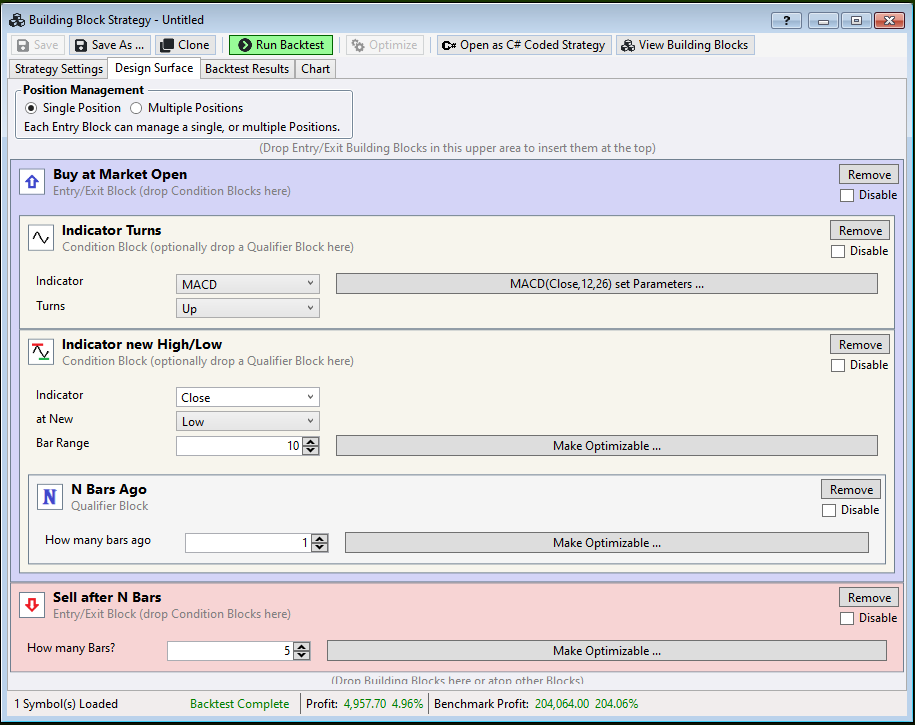Open the at New dropdown set to Low
915x725 pixels.
tap(248, 422)
